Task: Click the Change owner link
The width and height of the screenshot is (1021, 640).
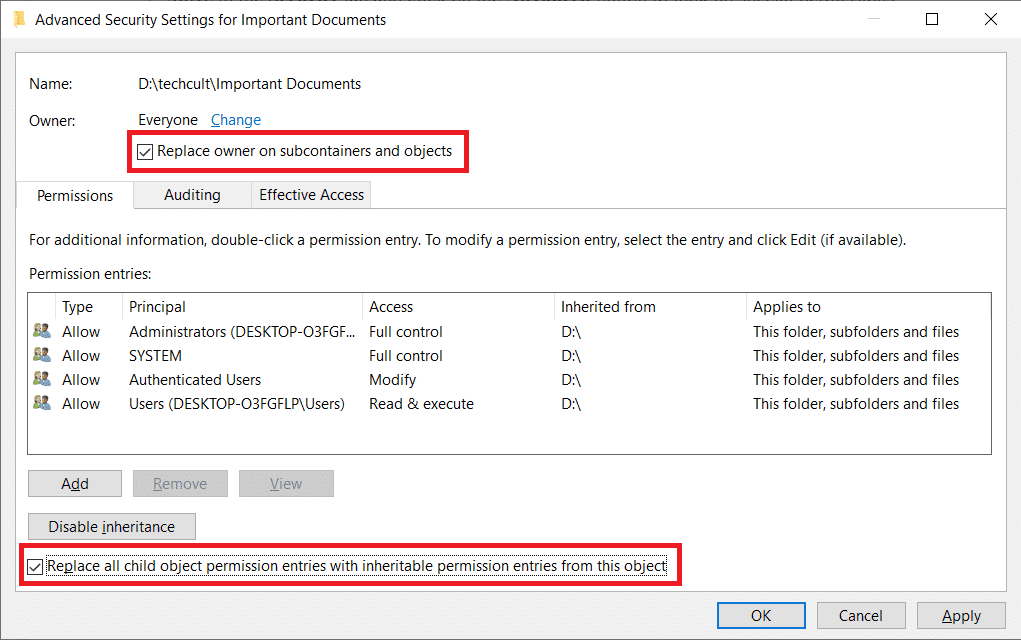Action: pos(236,120)
